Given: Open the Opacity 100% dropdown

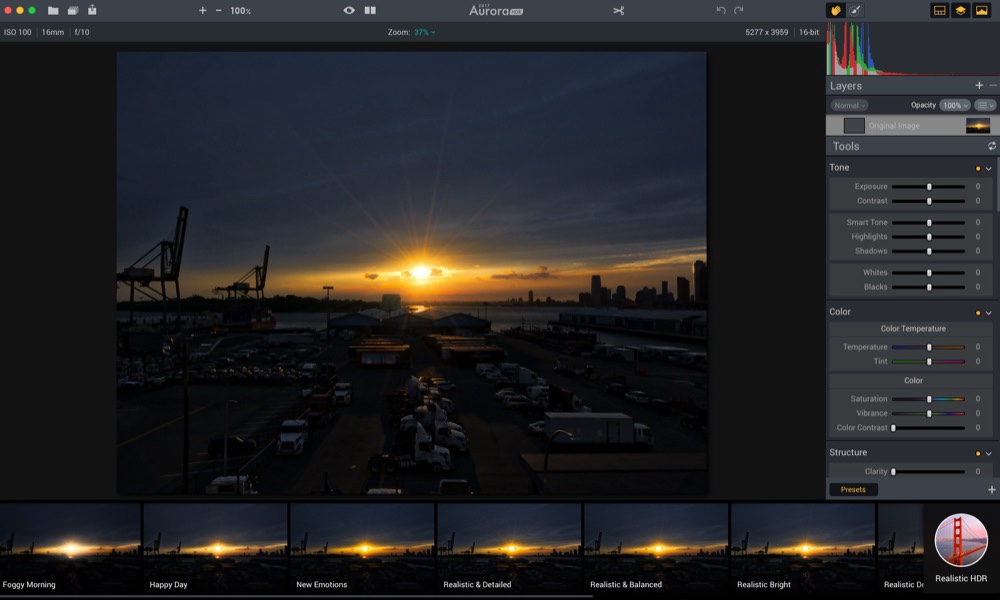Looking at the screenshot, I should click(x=955, y=105).
